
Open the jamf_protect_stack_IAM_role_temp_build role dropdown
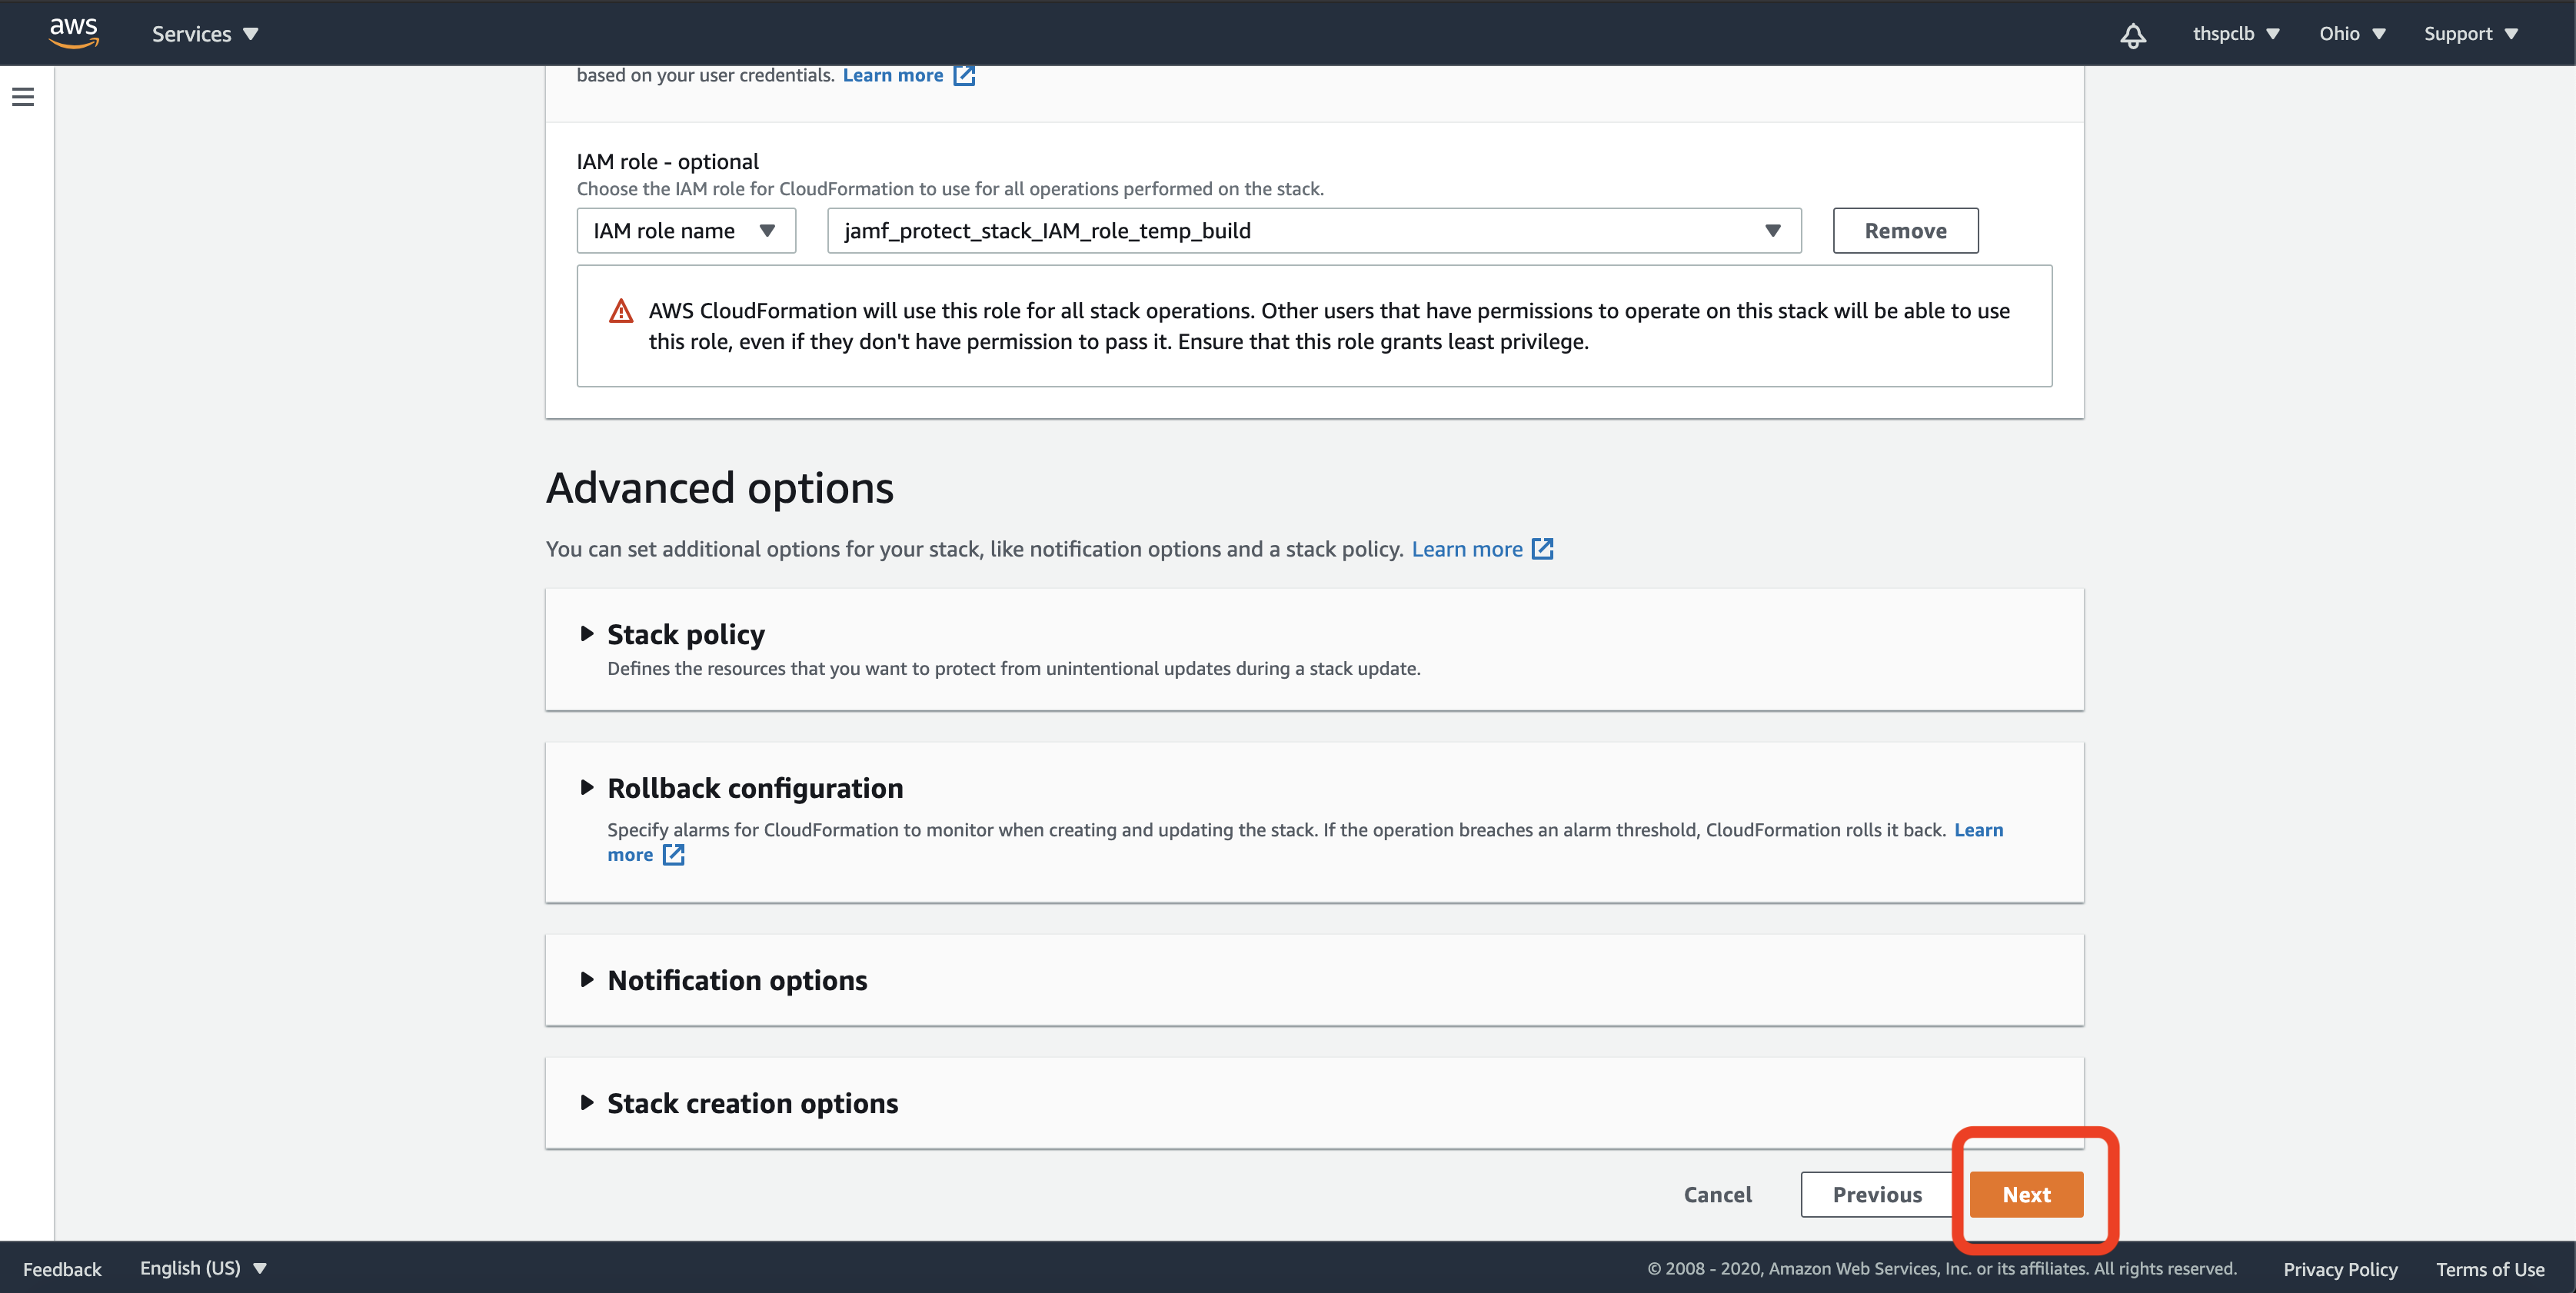pos(1314,231)
